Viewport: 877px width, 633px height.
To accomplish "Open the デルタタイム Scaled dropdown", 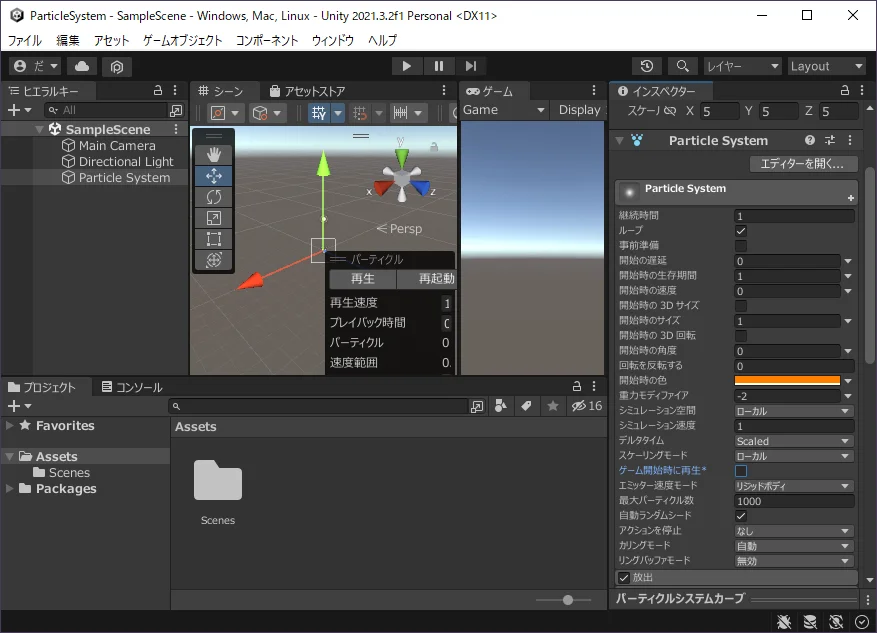I will pyautogui.click(x=793, y=441).
